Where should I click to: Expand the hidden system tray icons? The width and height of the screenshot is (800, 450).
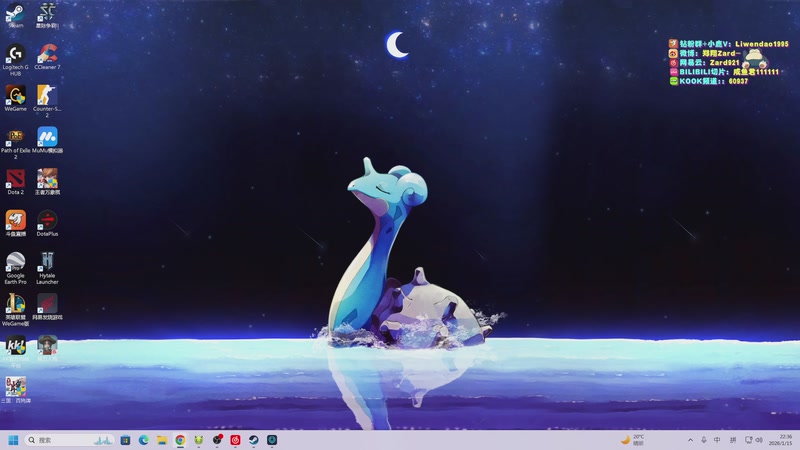click(690, 440)
